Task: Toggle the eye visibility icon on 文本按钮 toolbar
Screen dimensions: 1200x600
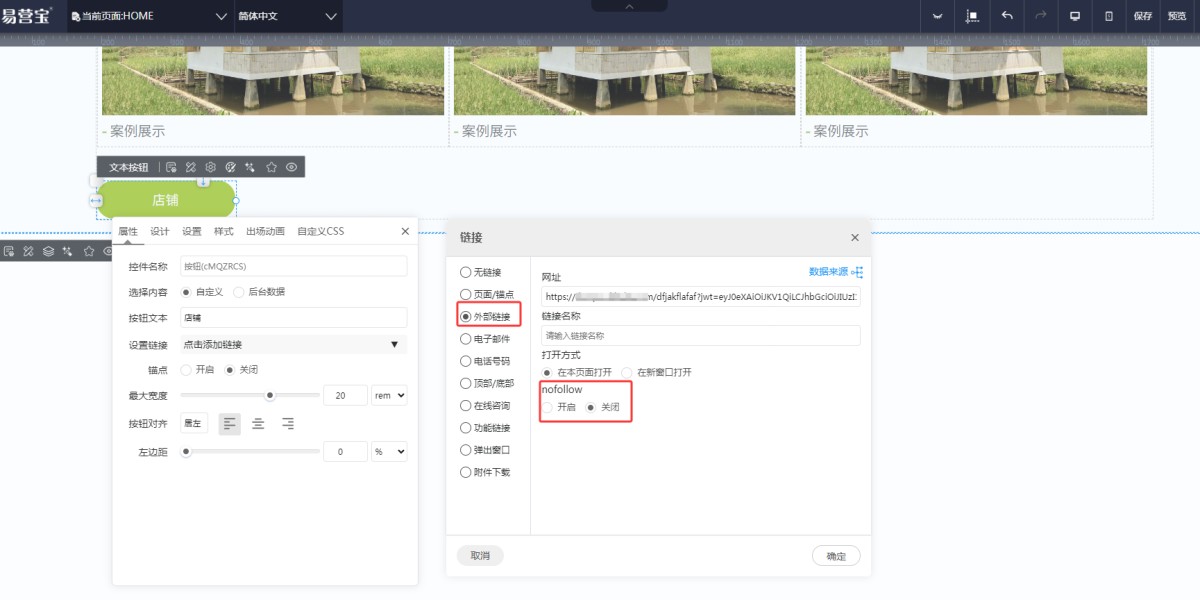Action: pos(291,167)
